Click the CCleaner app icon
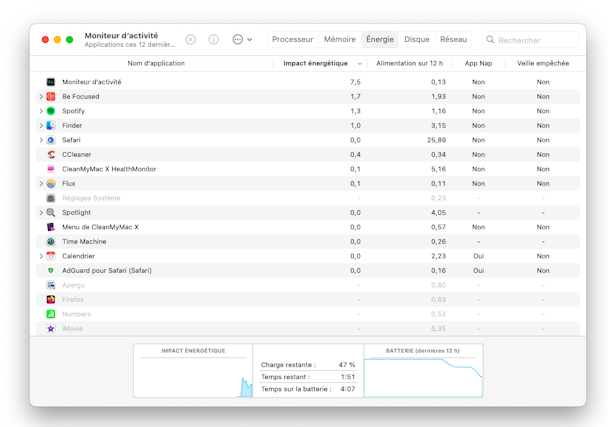The width and height of the screenshot is (608, 427). (51, 154)
